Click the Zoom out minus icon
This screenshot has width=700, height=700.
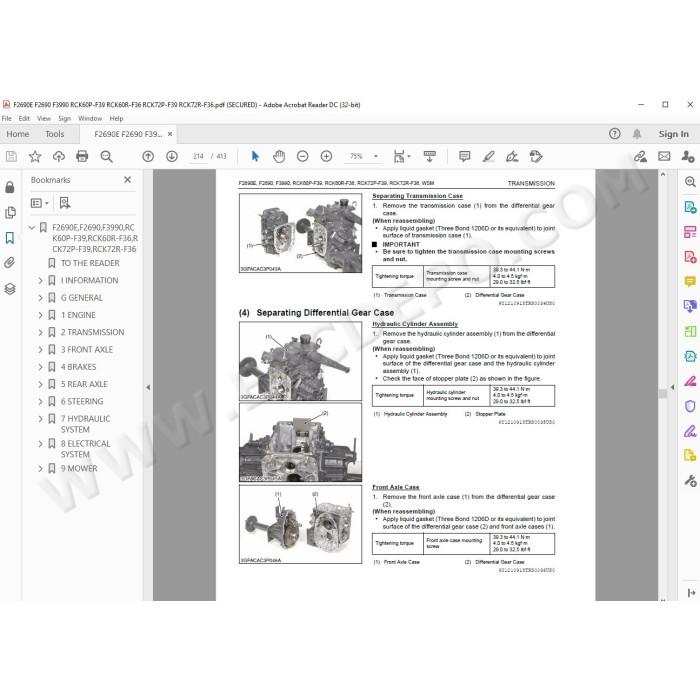point(303,156)
